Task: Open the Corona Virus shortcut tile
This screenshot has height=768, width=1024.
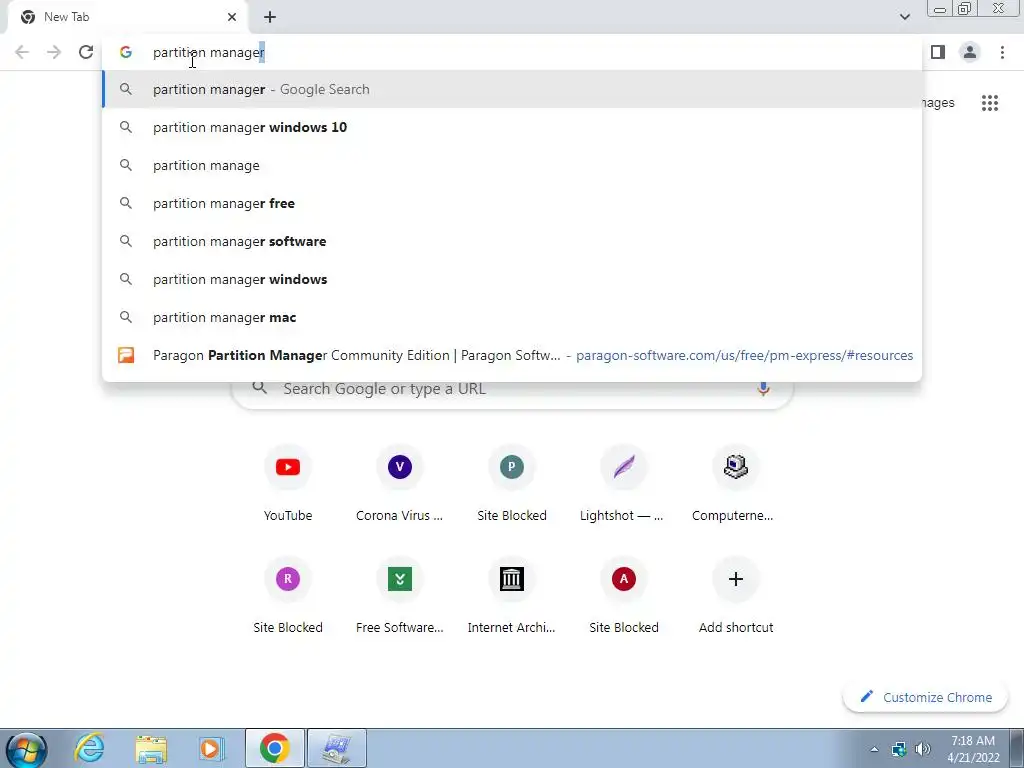Action: [x=400, y=483]
